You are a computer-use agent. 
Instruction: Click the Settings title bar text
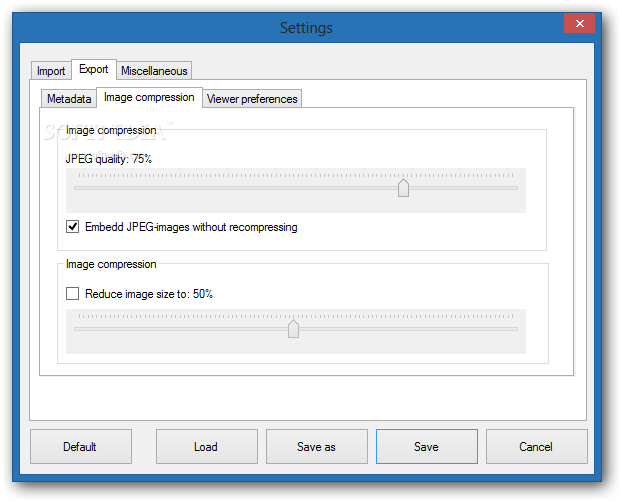(306, 28)
